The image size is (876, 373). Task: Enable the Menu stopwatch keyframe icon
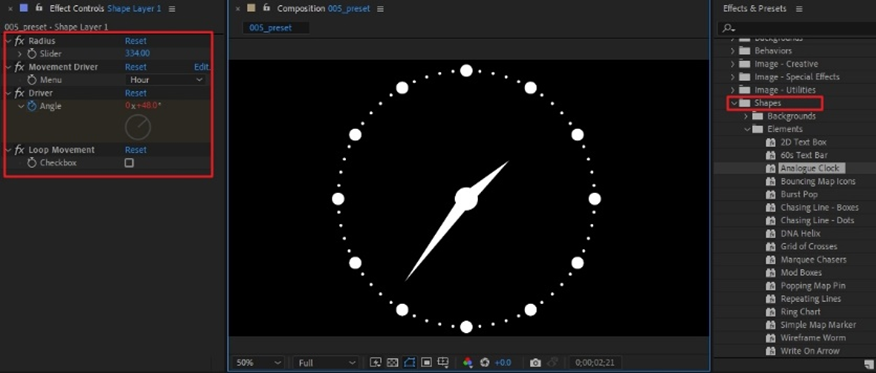[x=32, y=80]
